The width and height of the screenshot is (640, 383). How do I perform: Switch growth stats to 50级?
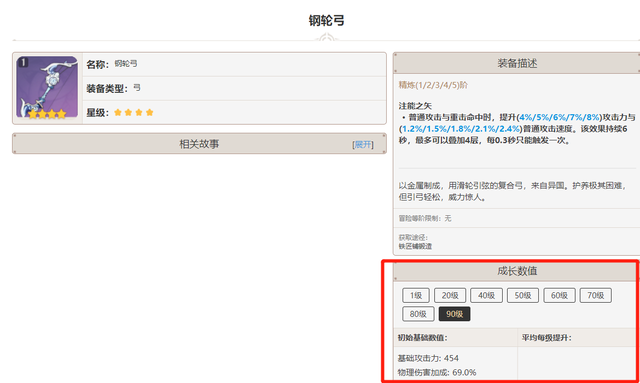[x=523, y=295]
